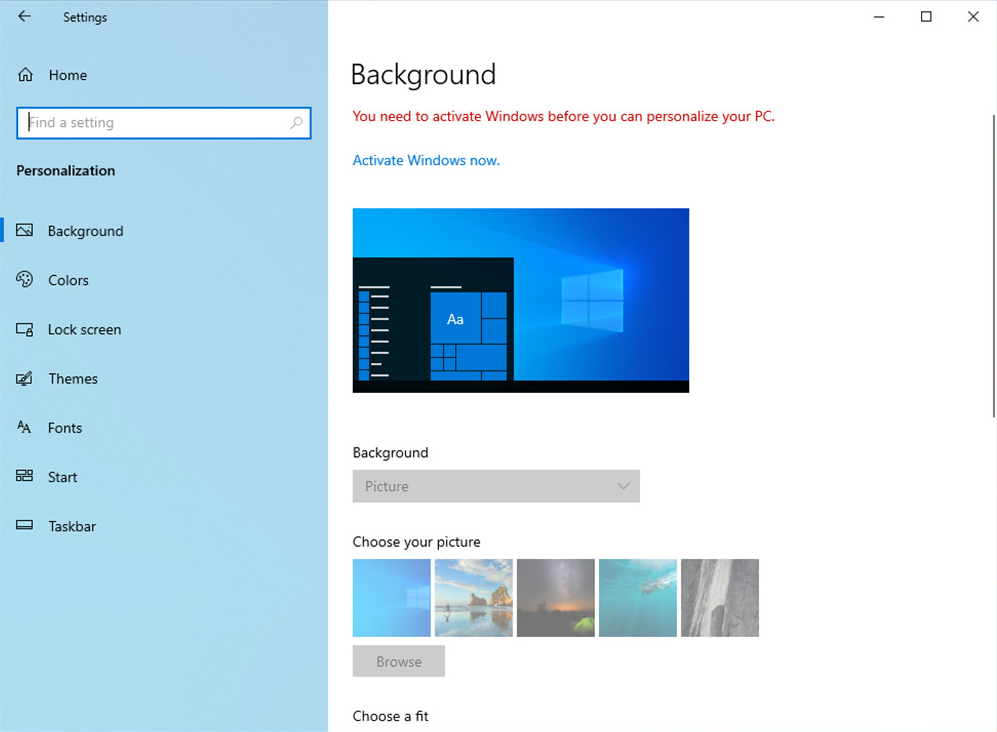Click the Background picture icon in sidebar

tap(24, 230)
